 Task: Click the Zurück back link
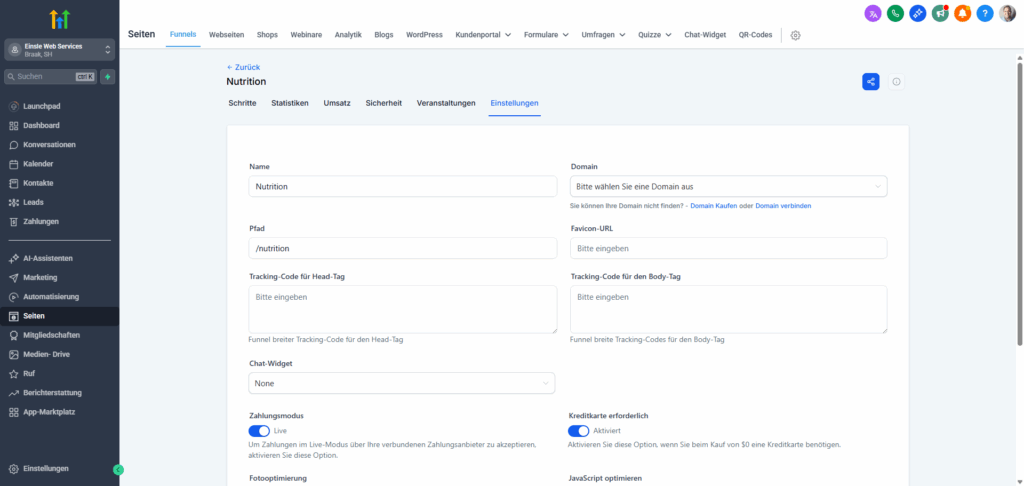pos(243,67)
